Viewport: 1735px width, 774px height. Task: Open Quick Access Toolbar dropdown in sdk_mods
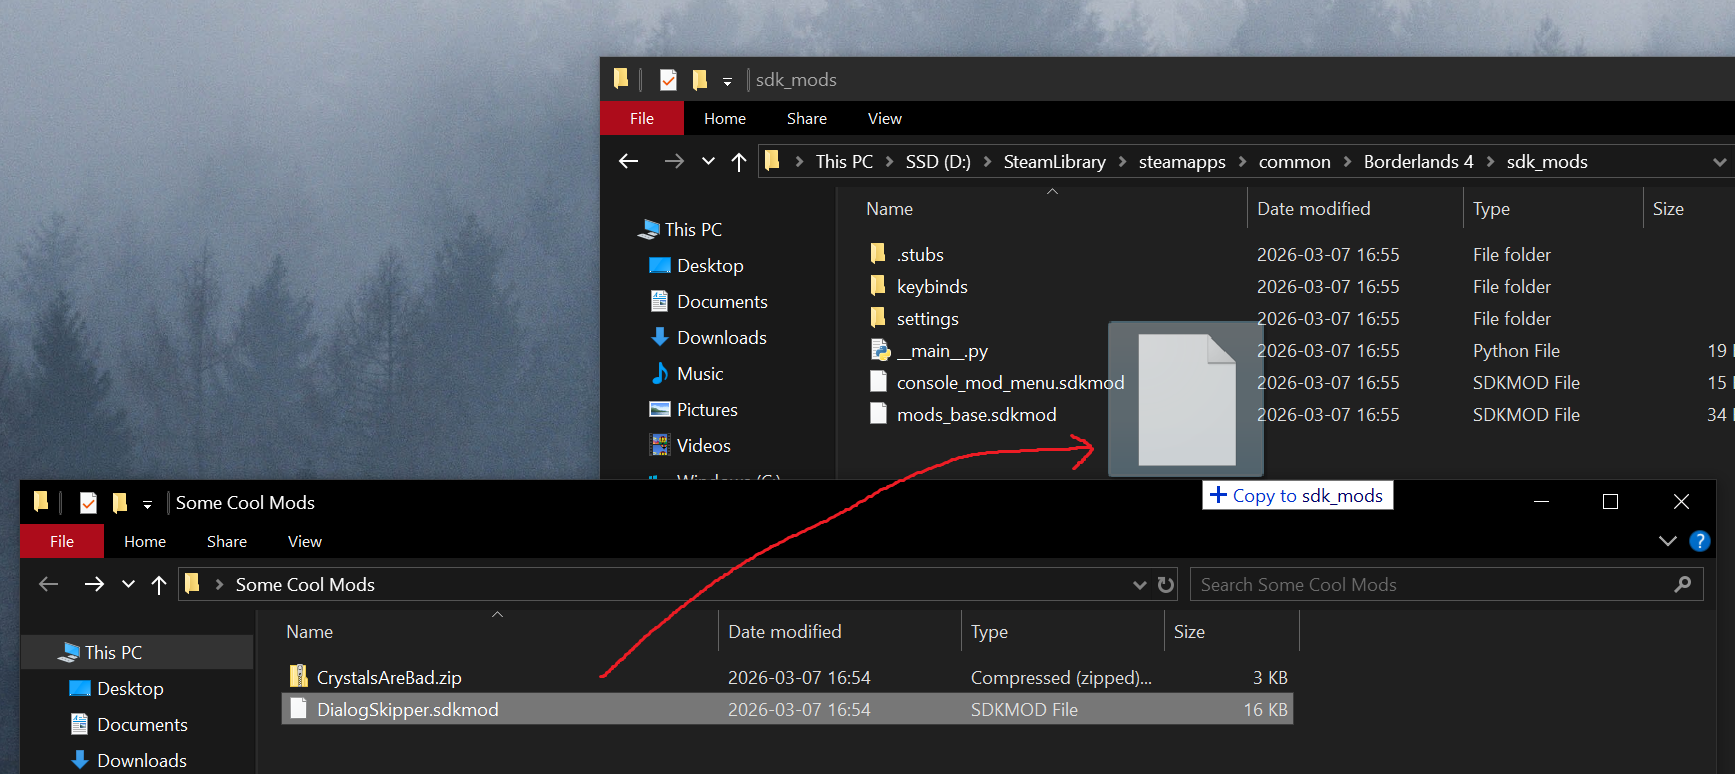tap(727, 81)
